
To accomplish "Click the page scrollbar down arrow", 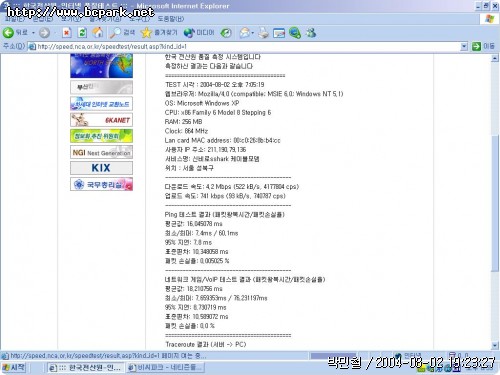I will (495, 346).
